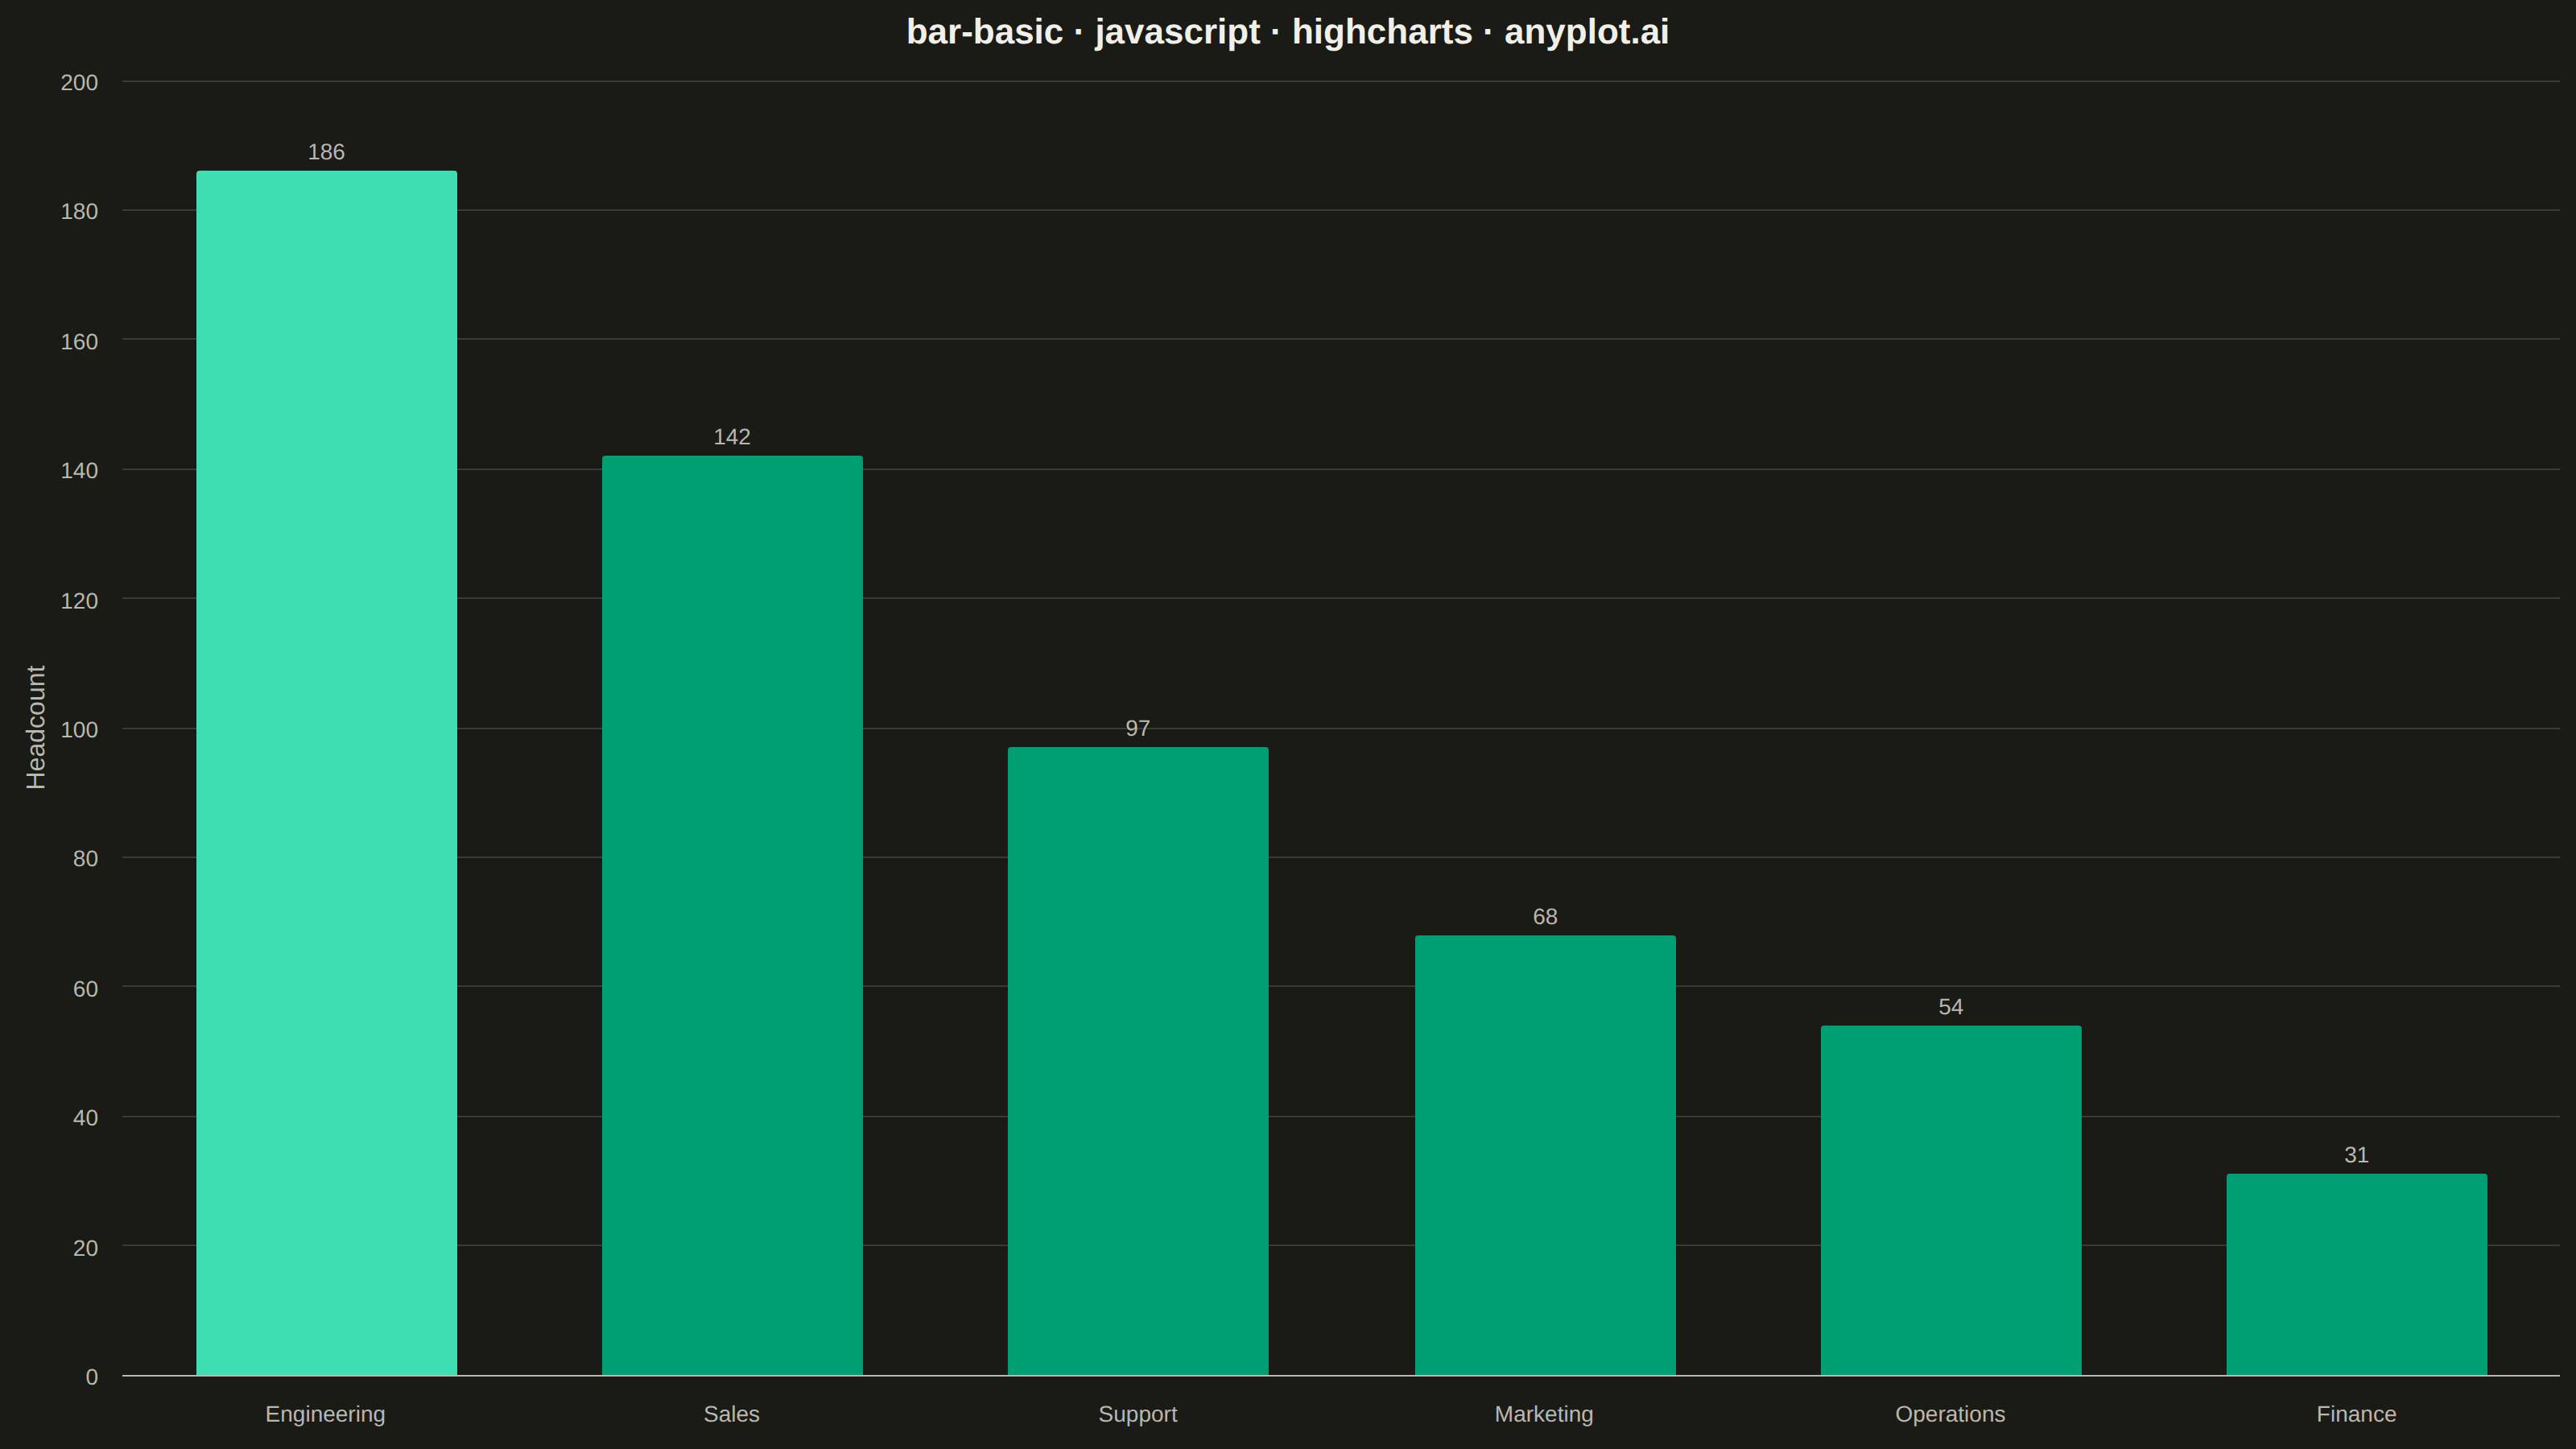
Task: Click the 180 y-axis tick label
Action: (79, 211)
